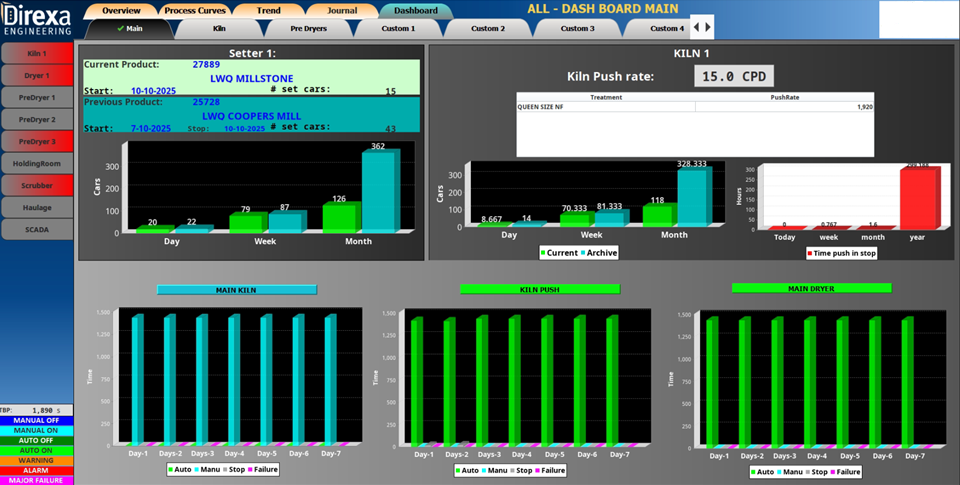Click Archive legend in Kiln 1 chart
The height and width of the screenshot is (485, 960).
click(598, 253)
